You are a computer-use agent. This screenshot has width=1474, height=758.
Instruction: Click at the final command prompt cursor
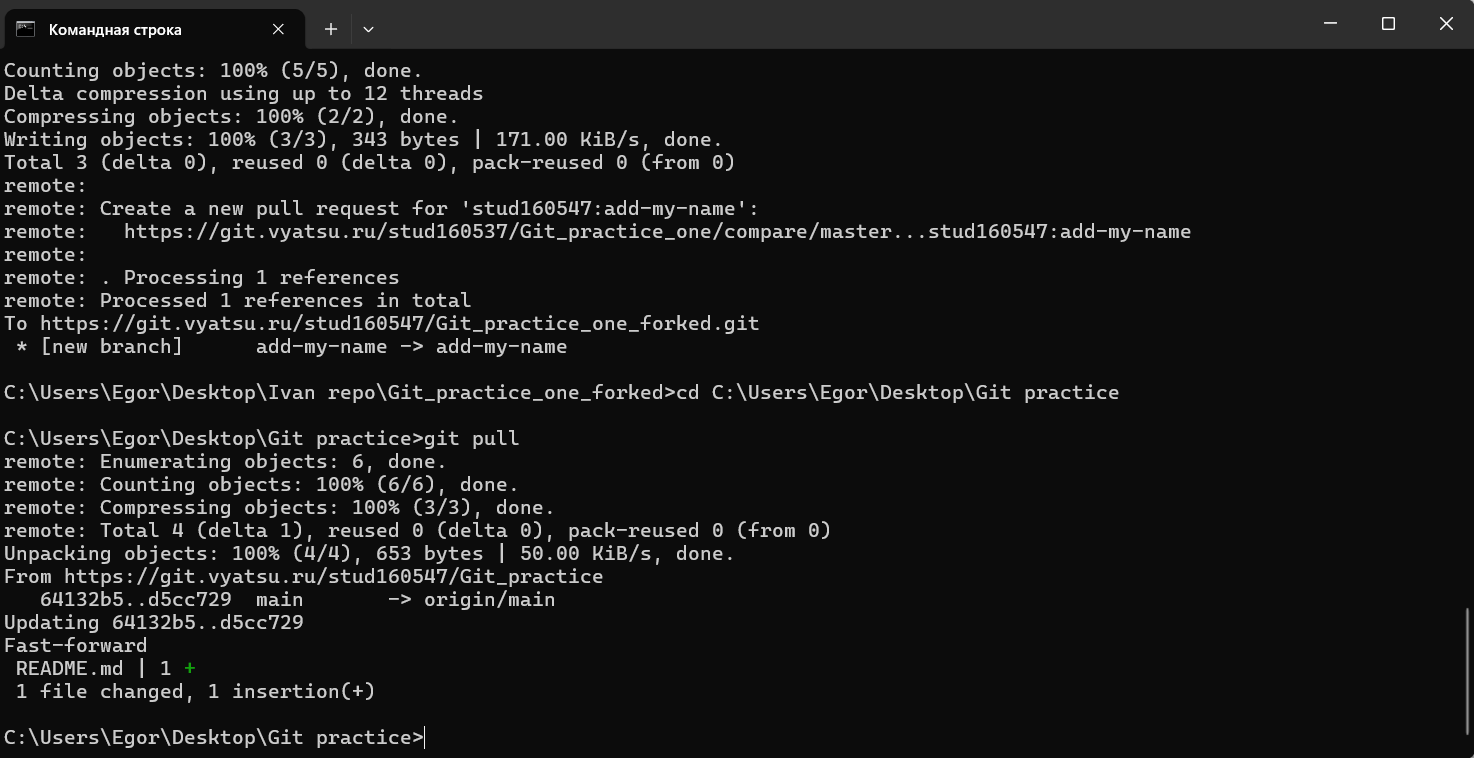(x=425, y=738)
